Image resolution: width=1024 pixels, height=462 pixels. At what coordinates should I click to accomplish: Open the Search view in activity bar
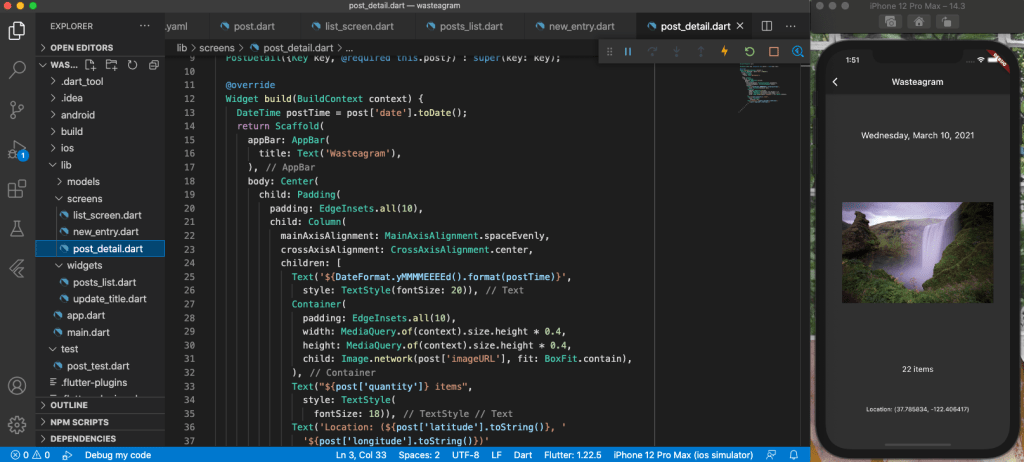17,70
